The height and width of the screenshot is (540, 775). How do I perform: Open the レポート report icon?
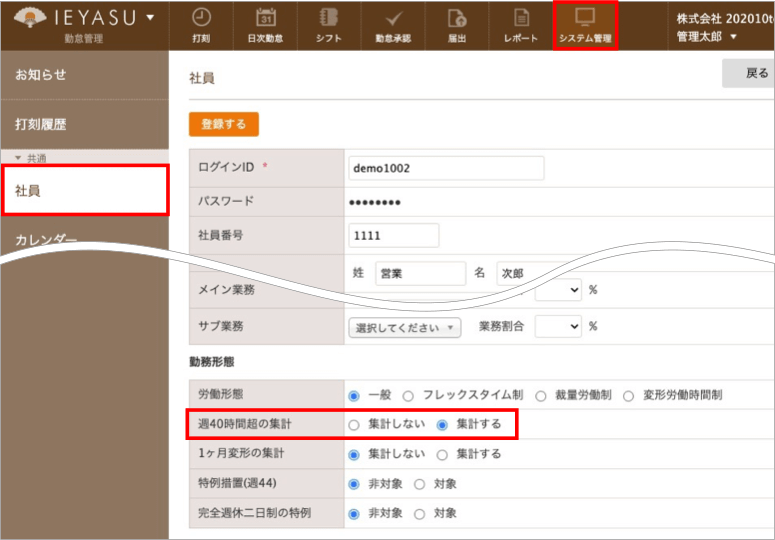coord(521,18)
